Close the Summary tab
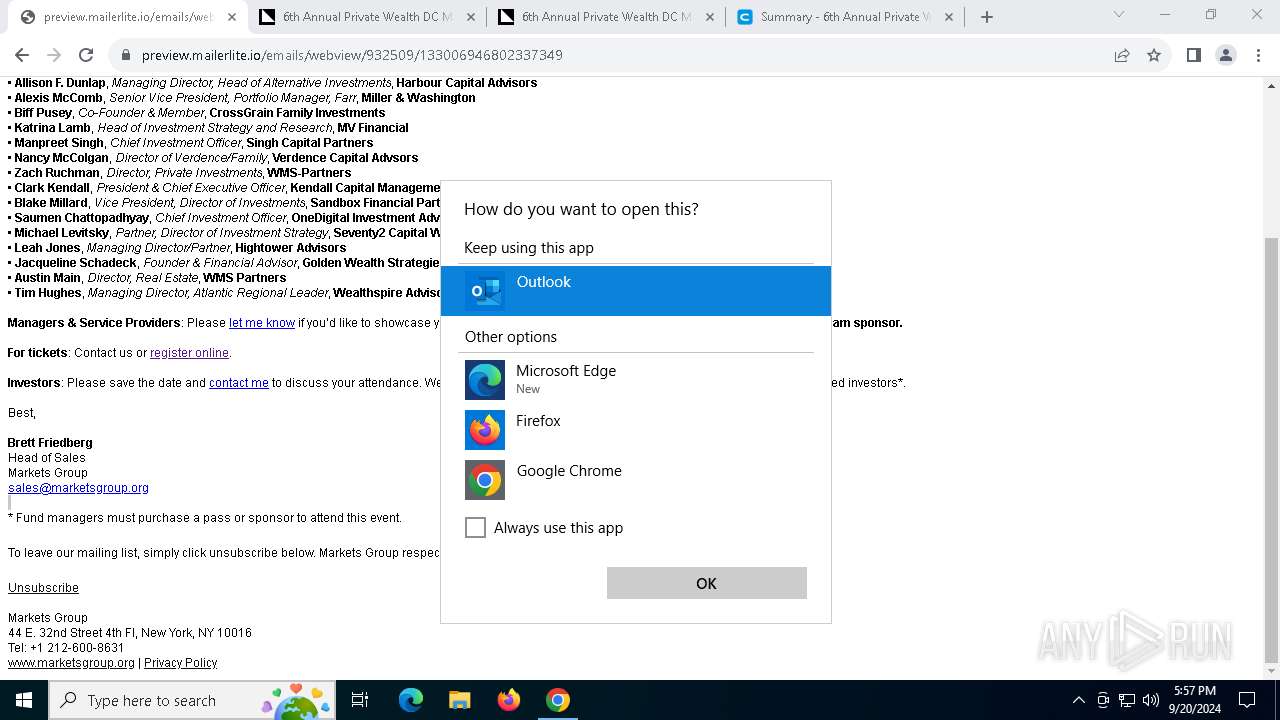This screenshot has height=720, width=1280. click(948, 17)
